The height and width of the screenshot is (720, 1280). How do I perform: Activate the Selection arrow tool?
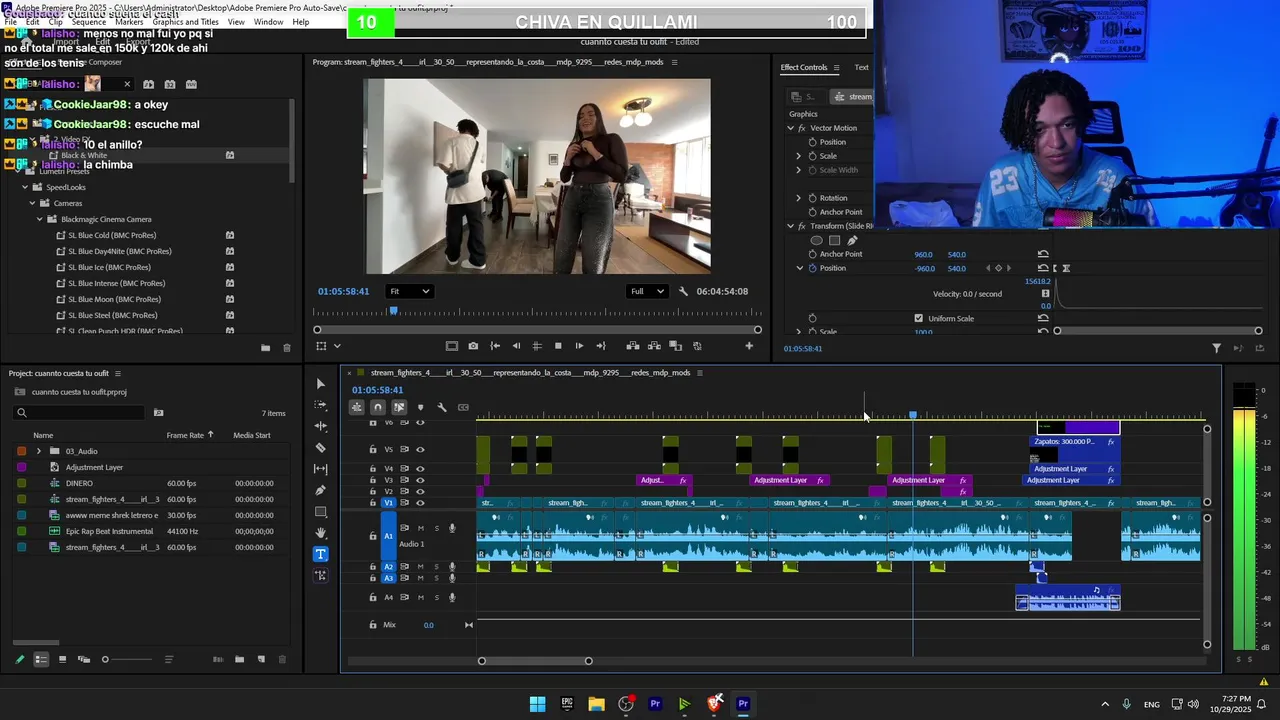[x=320, y=384]
